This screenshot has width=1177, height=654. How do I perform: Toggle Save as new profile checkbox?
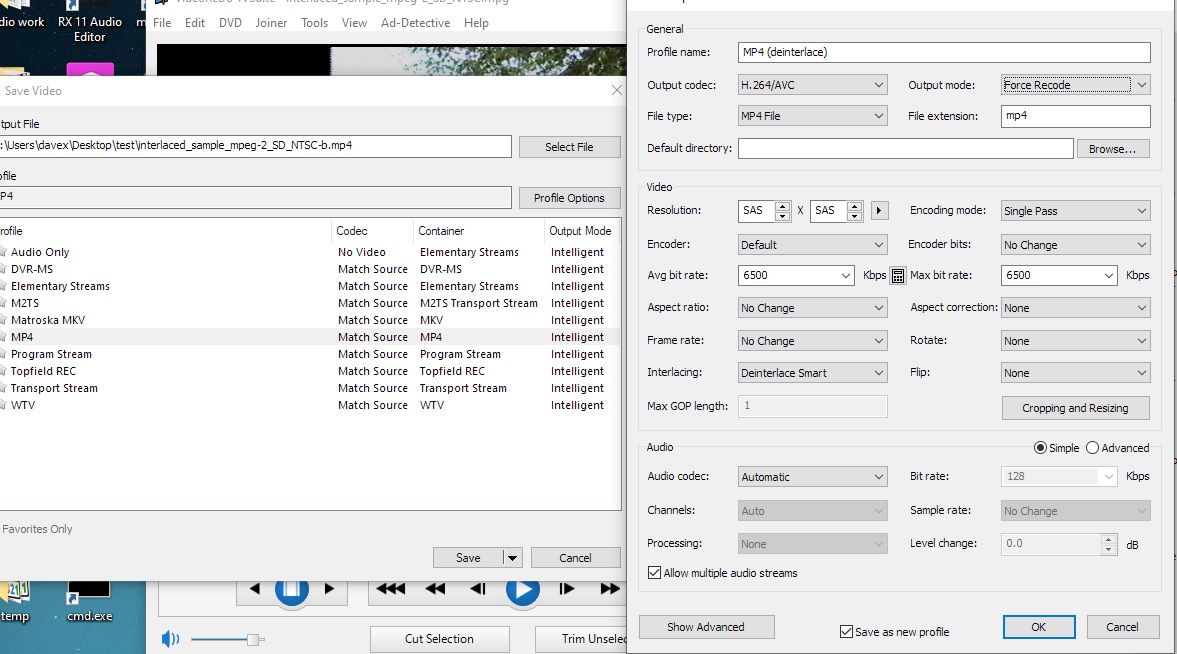tap(846, 631)
